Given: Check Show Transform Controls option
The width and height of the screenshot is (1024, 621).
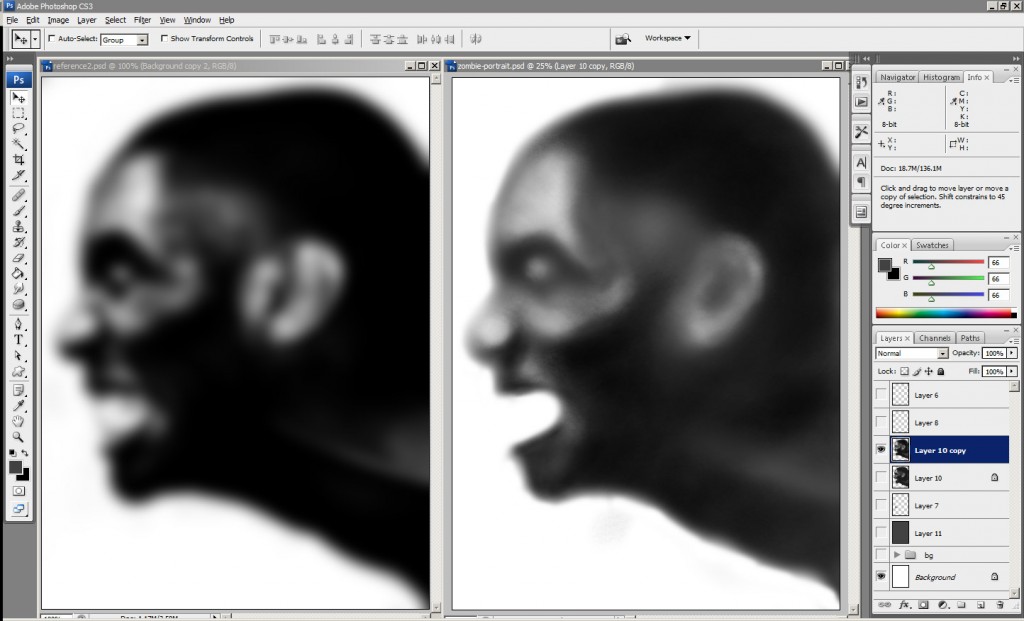Looking at the screenshot, I should point(164,39).
